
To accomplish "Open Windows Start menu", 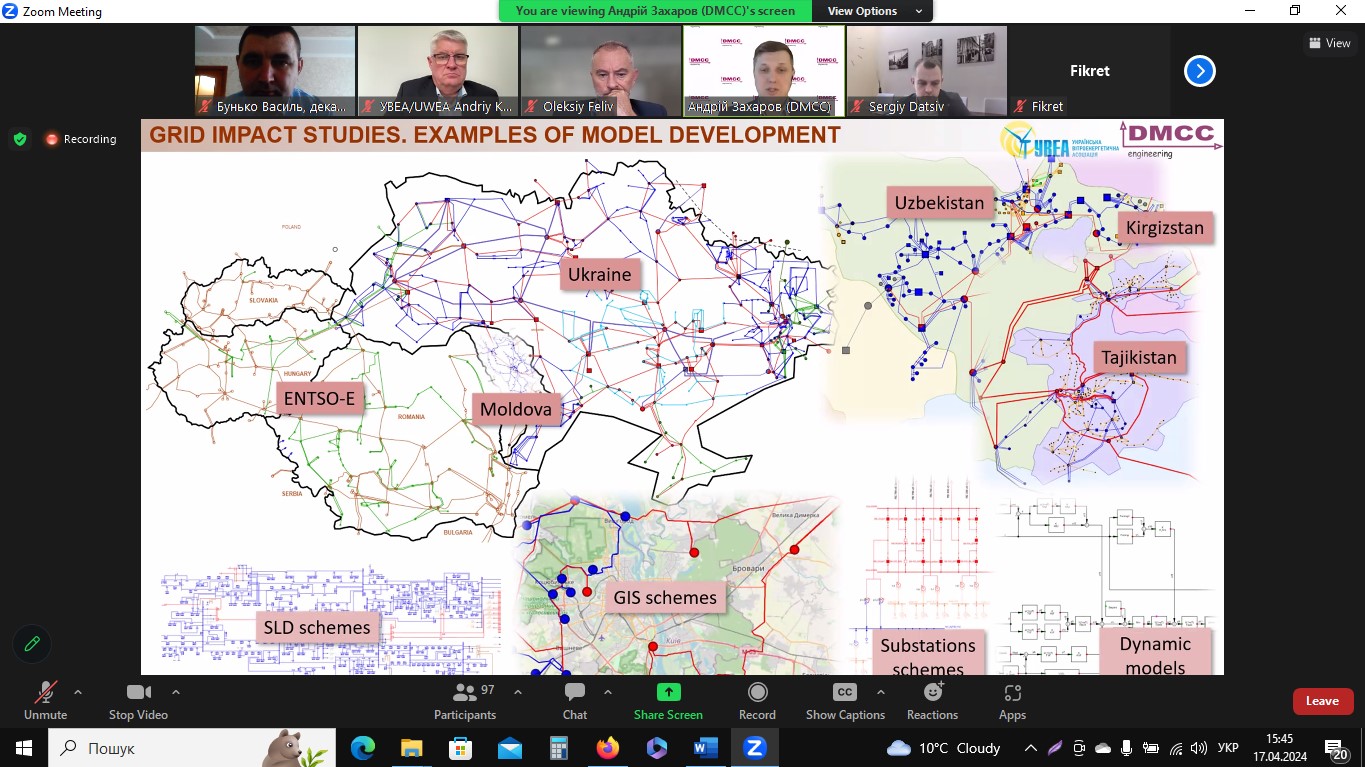I will [x=24, y=747].
